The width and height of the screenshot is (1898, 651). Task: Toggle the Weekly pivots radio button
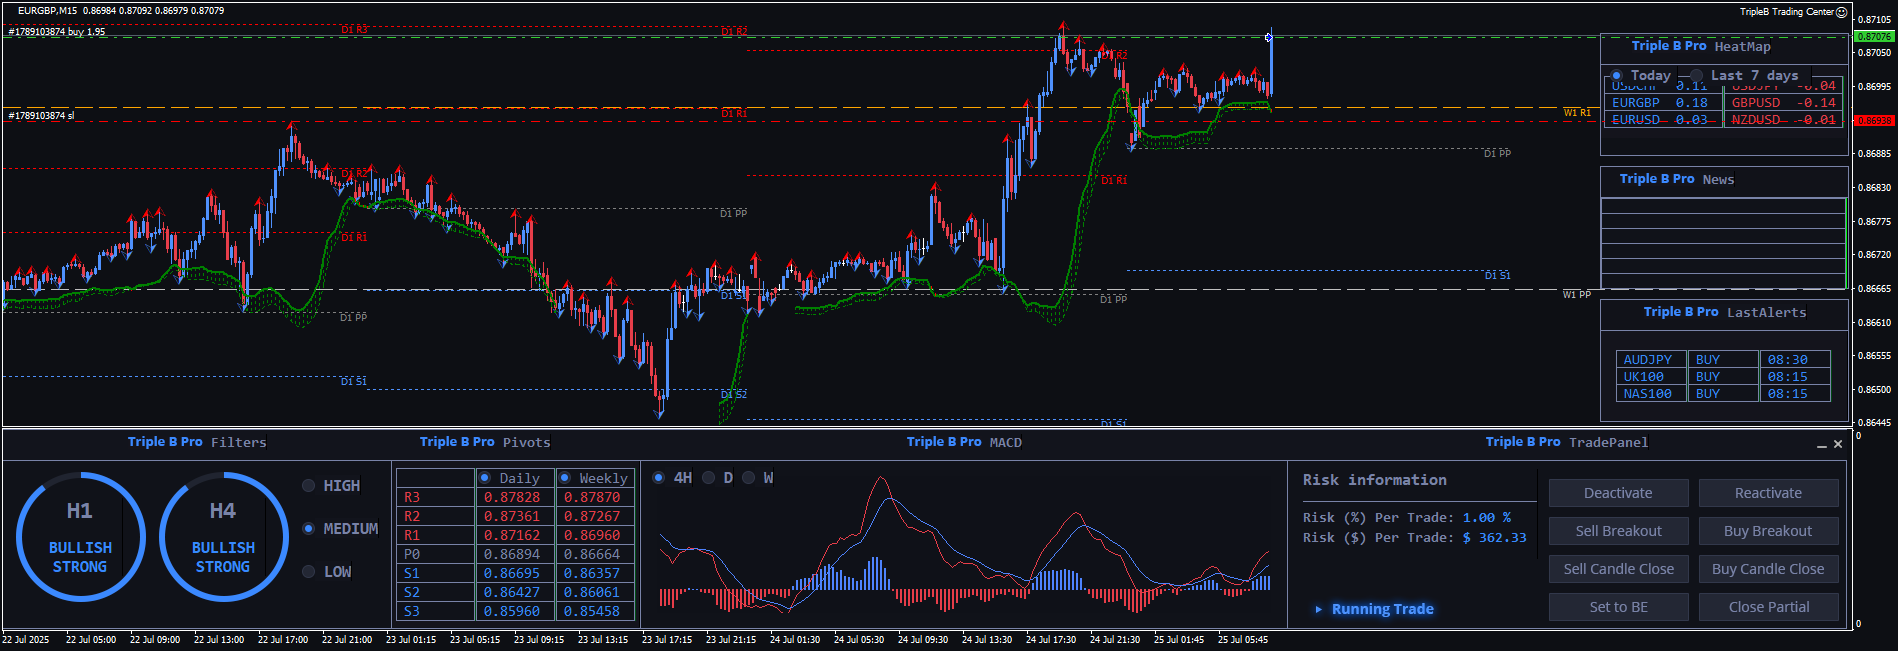pos(565,478)
